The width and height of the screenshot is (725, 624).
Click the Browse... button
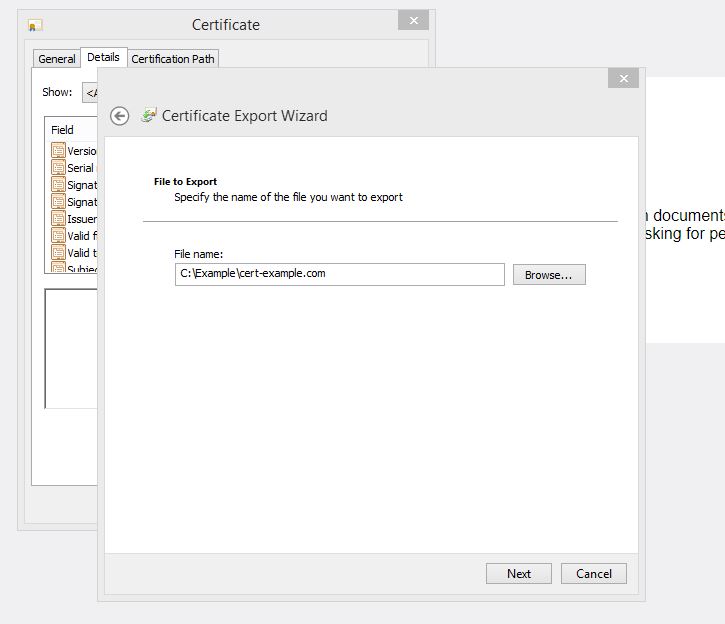click(x=549, y=275)
